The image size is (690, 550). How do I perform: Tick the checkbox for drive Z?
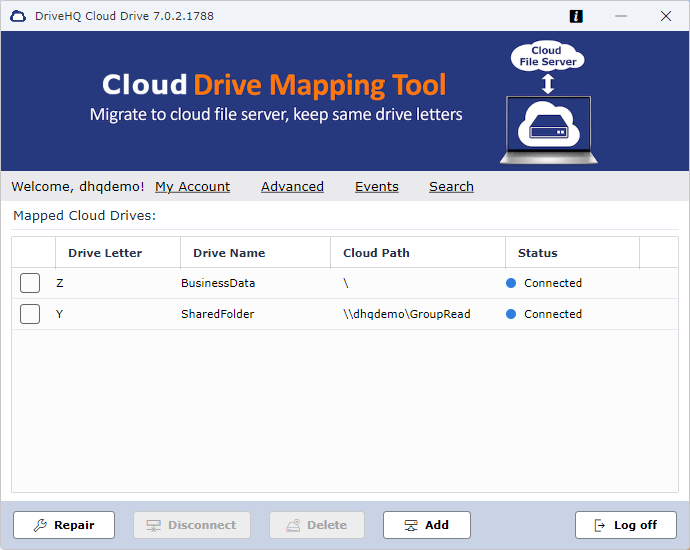(x=30, y=283)
